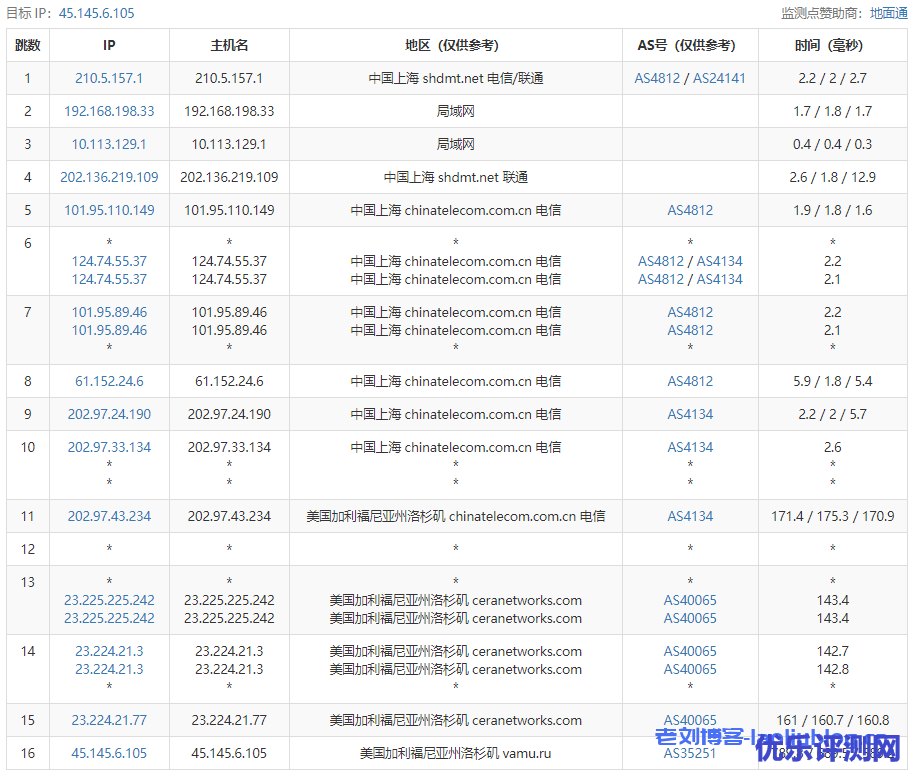Image resolution: width=914 pixels, height=775 pixels.
Task: Click blue IP link 101.95.110.149 in hop 5
Action: coord(109,210)
